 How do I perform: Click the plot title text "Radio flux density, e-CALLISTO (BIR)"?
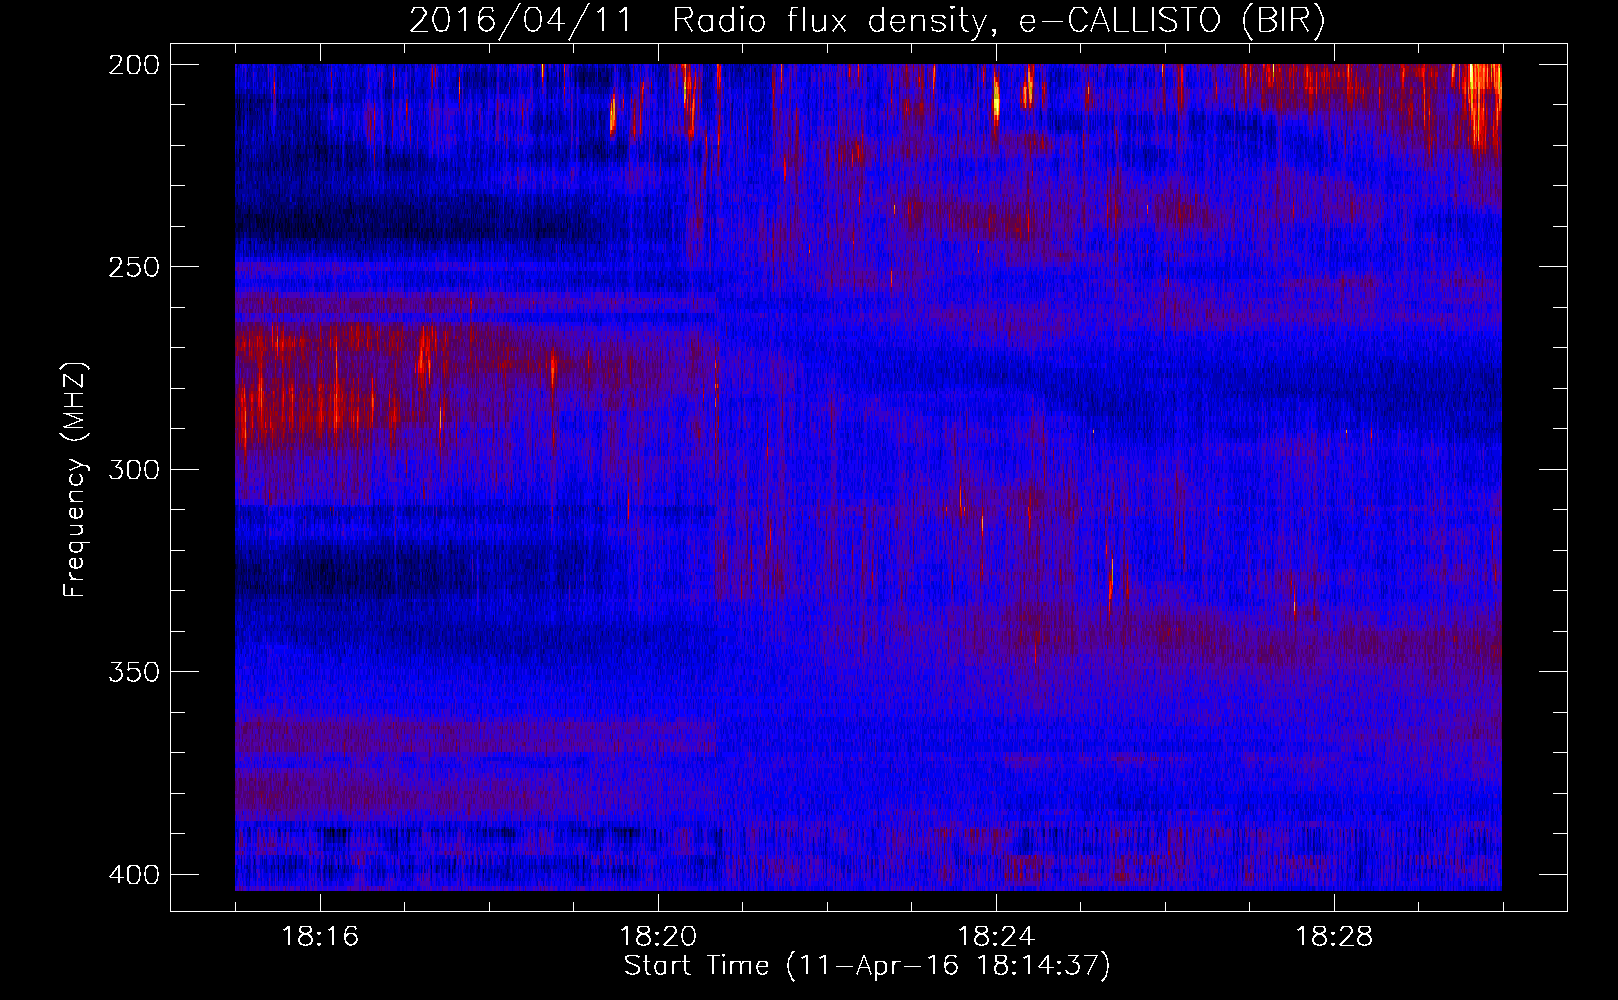(x=999, y=20)
